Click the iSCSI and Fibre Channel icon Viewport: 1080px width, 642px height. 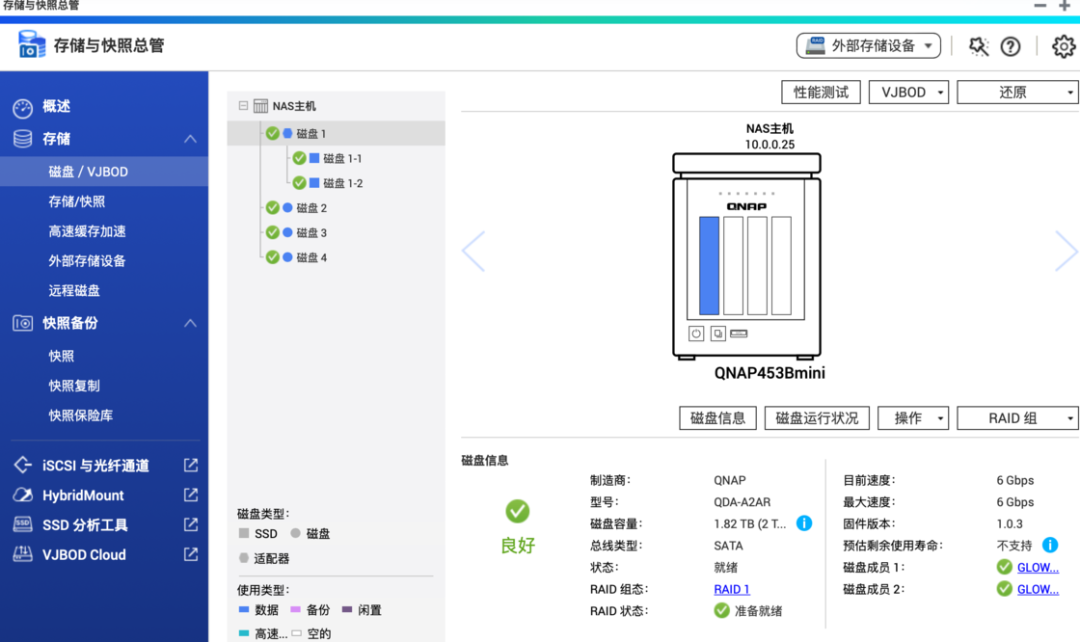point(23,465)
